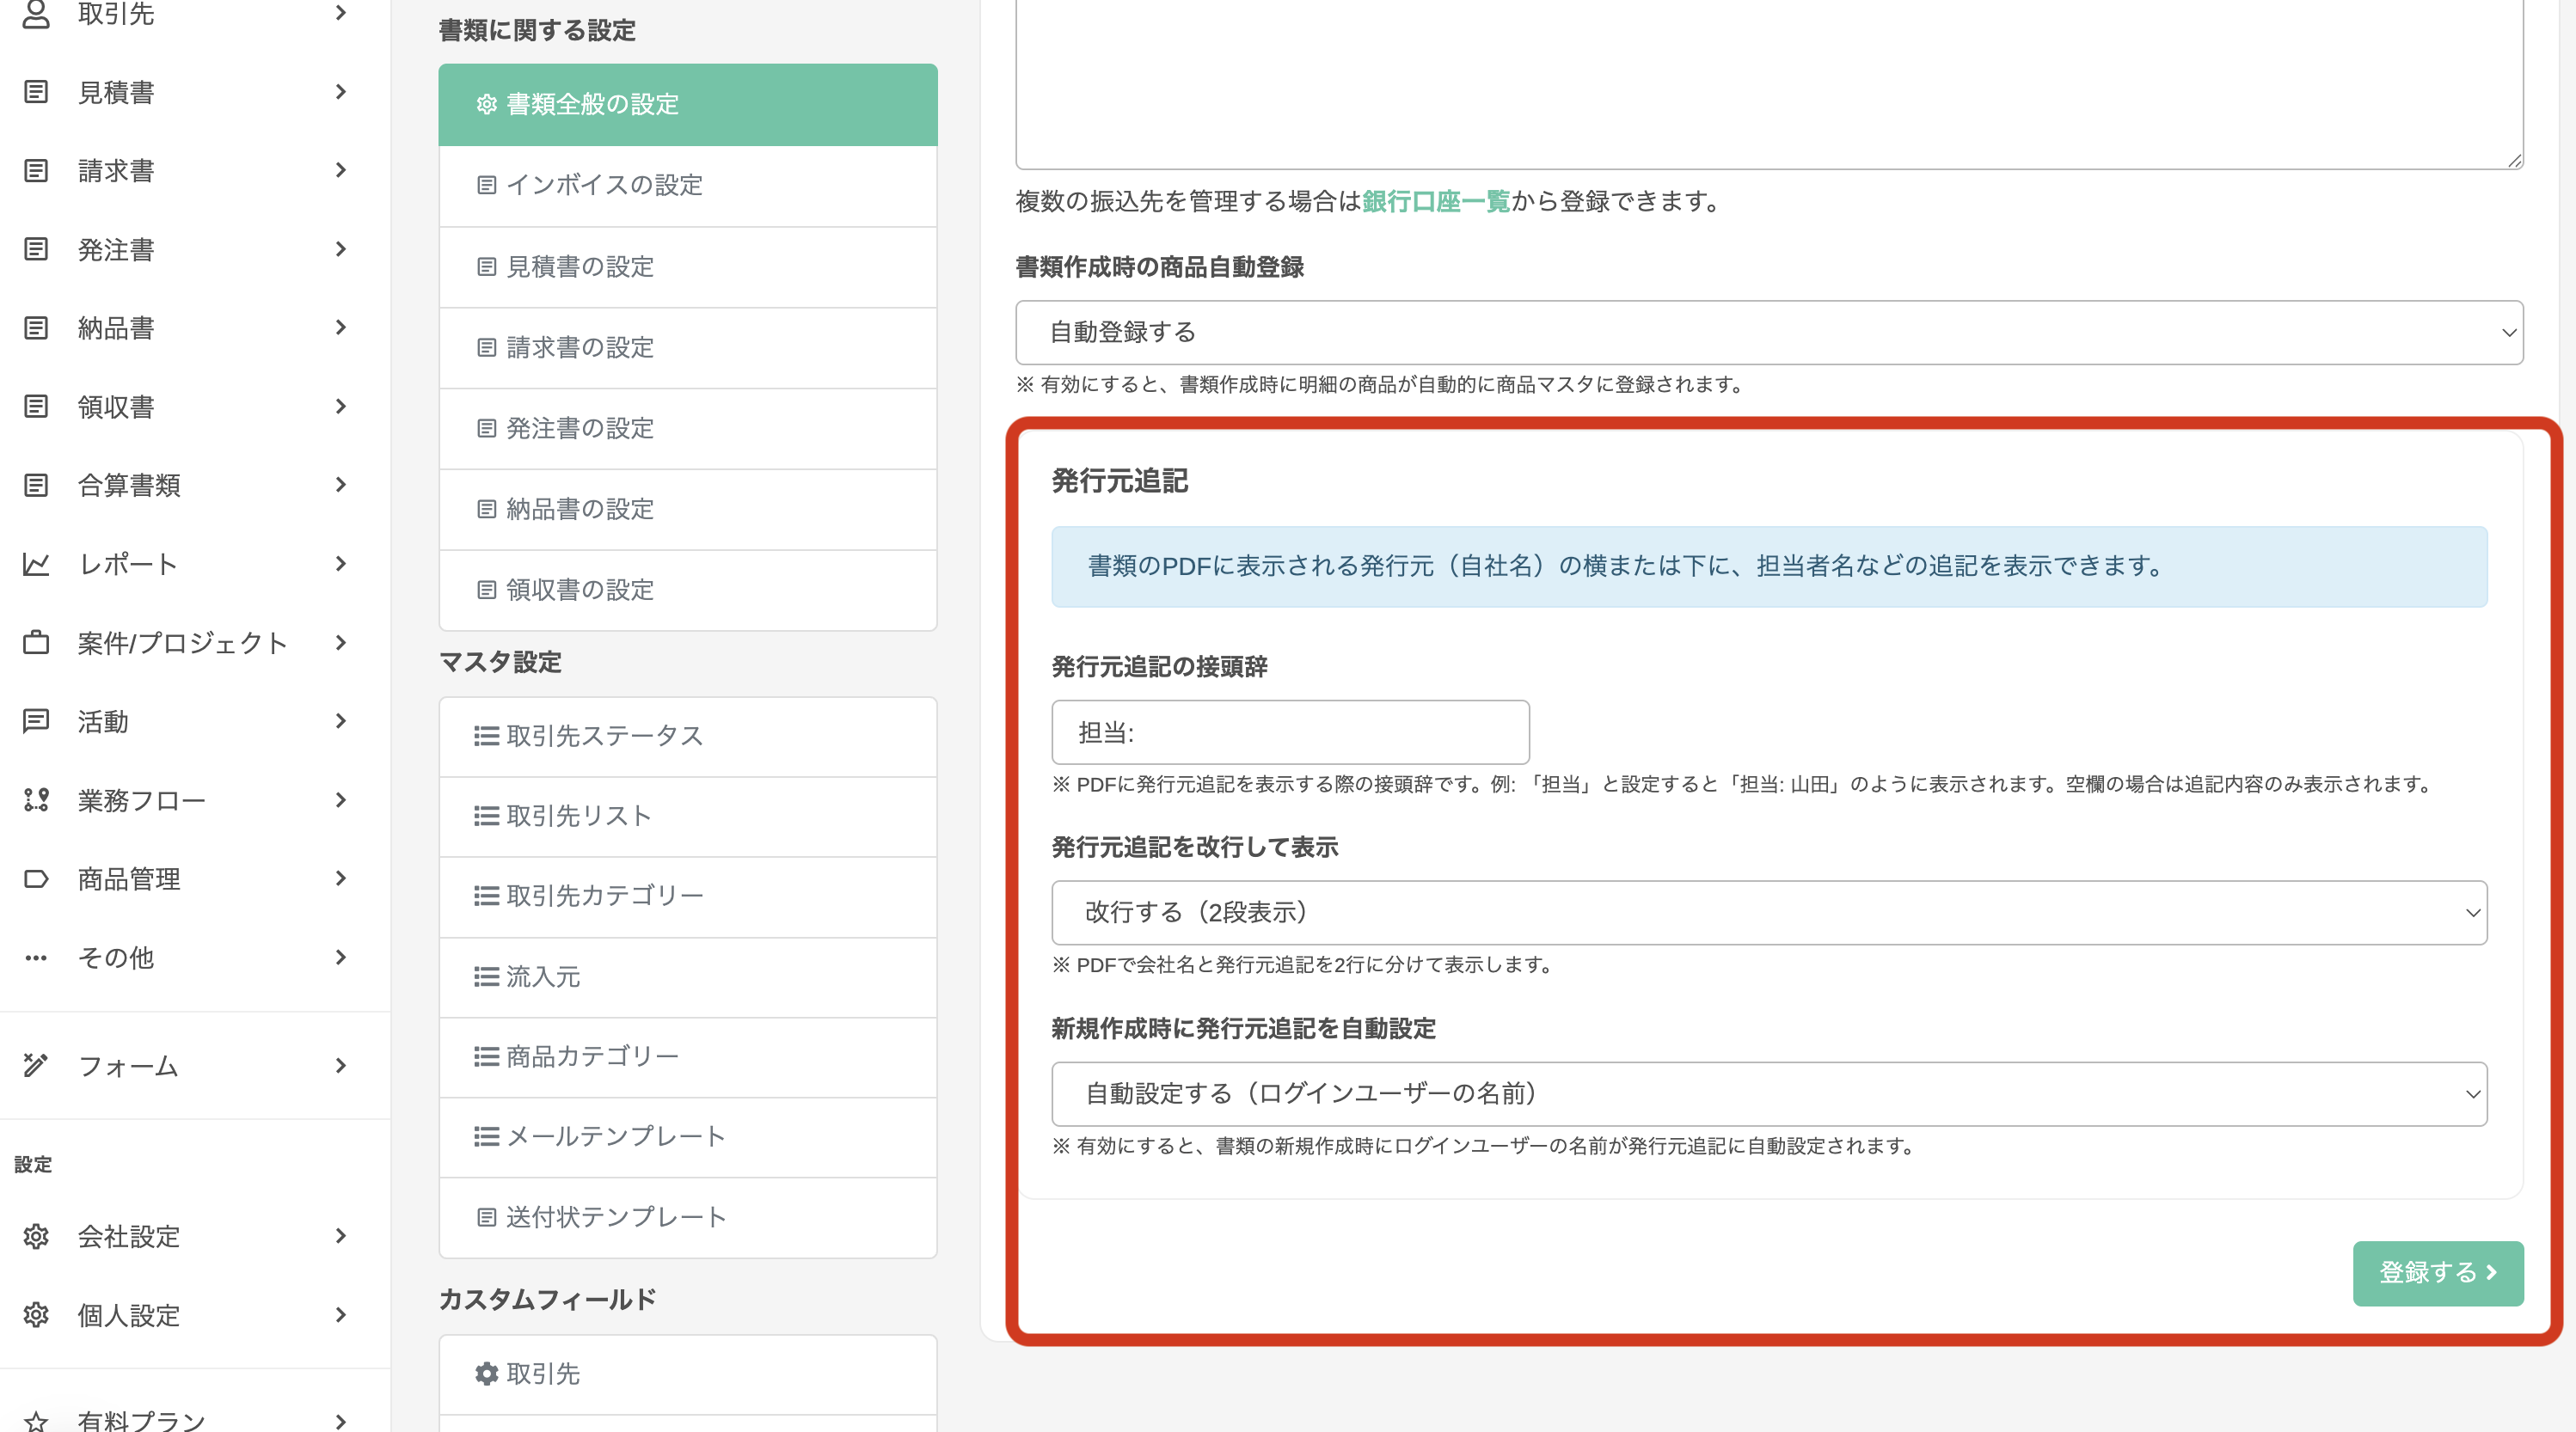Click the 納品書 document icon in sidebar

36,328
